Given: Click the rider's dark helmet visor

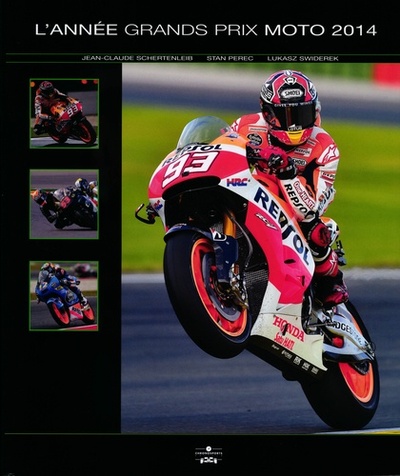Looking at the screenshot, I should click(x=294, y=116).
